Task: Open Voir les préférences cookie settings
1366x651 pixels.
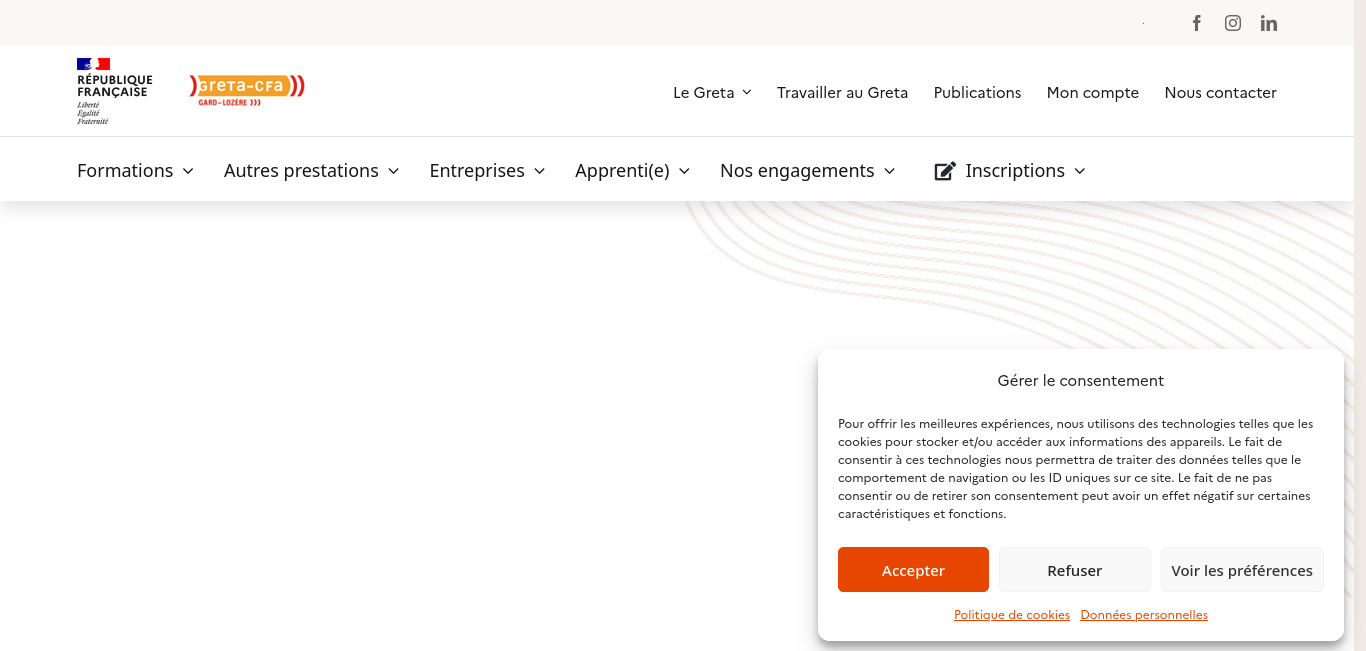Action: pos(1242,570)
